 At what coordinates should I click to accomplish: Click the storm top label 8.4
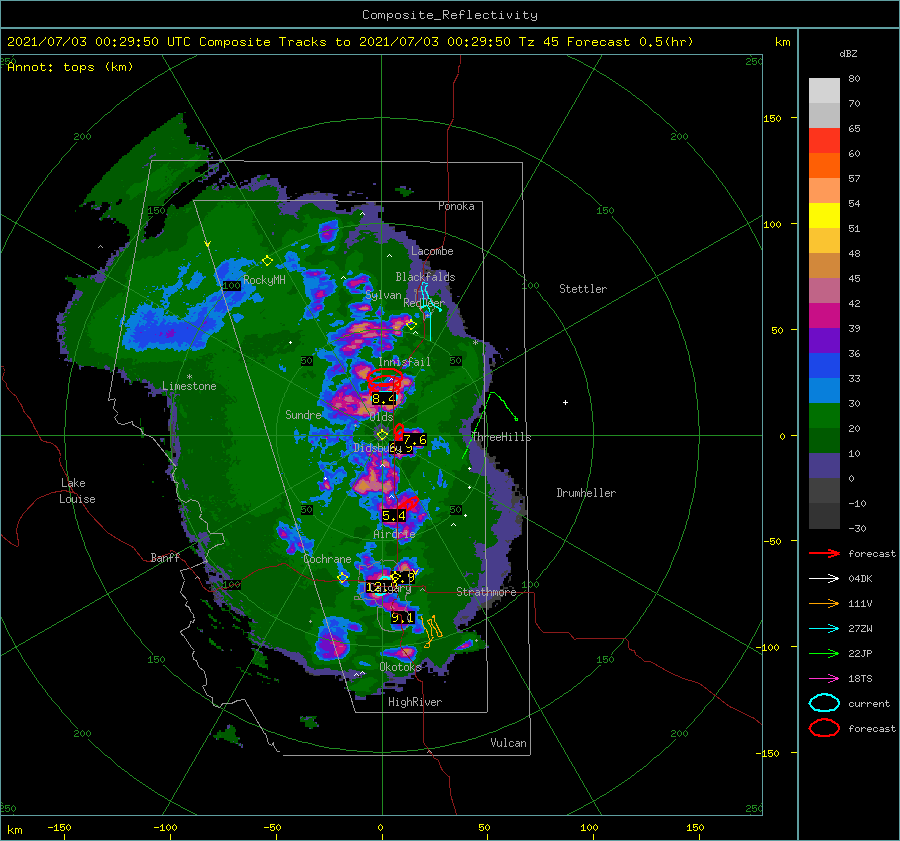coord(383,398)
